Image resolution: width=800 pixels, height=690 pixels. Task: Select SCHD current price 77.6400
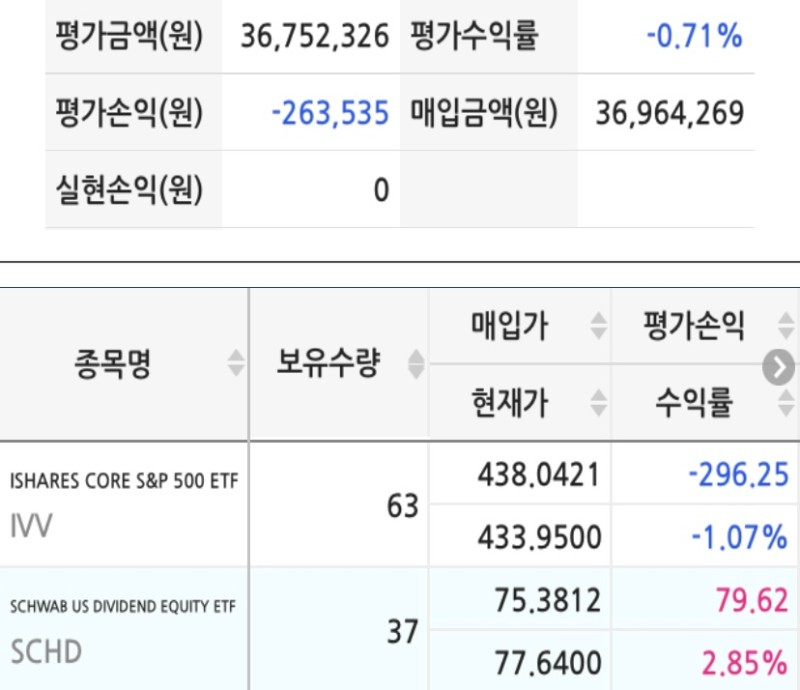(x=548, y=663)
